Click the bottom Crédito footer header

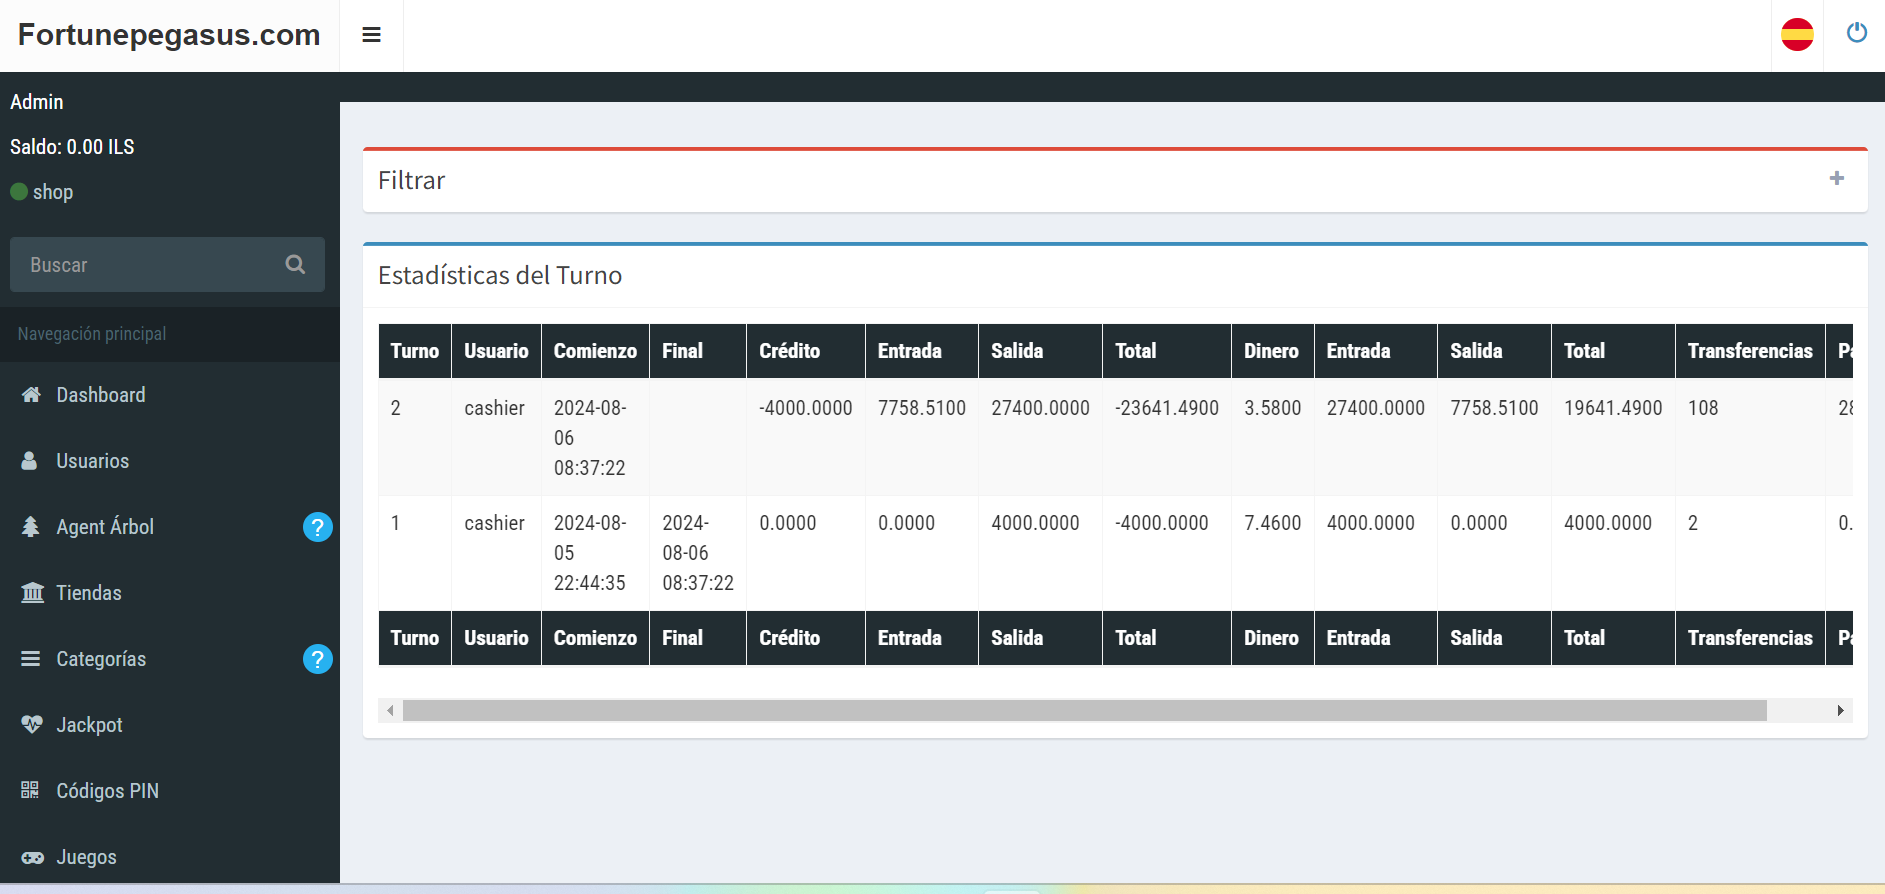tap(806, 638)
